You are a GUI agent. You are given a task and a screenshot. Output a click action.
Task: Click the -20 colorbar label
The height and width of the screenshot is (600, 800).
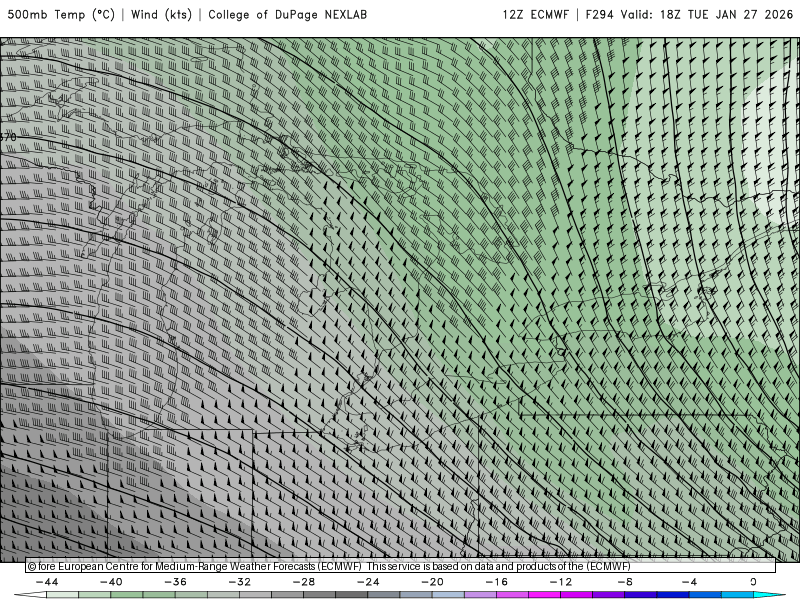tap(433, 582)
